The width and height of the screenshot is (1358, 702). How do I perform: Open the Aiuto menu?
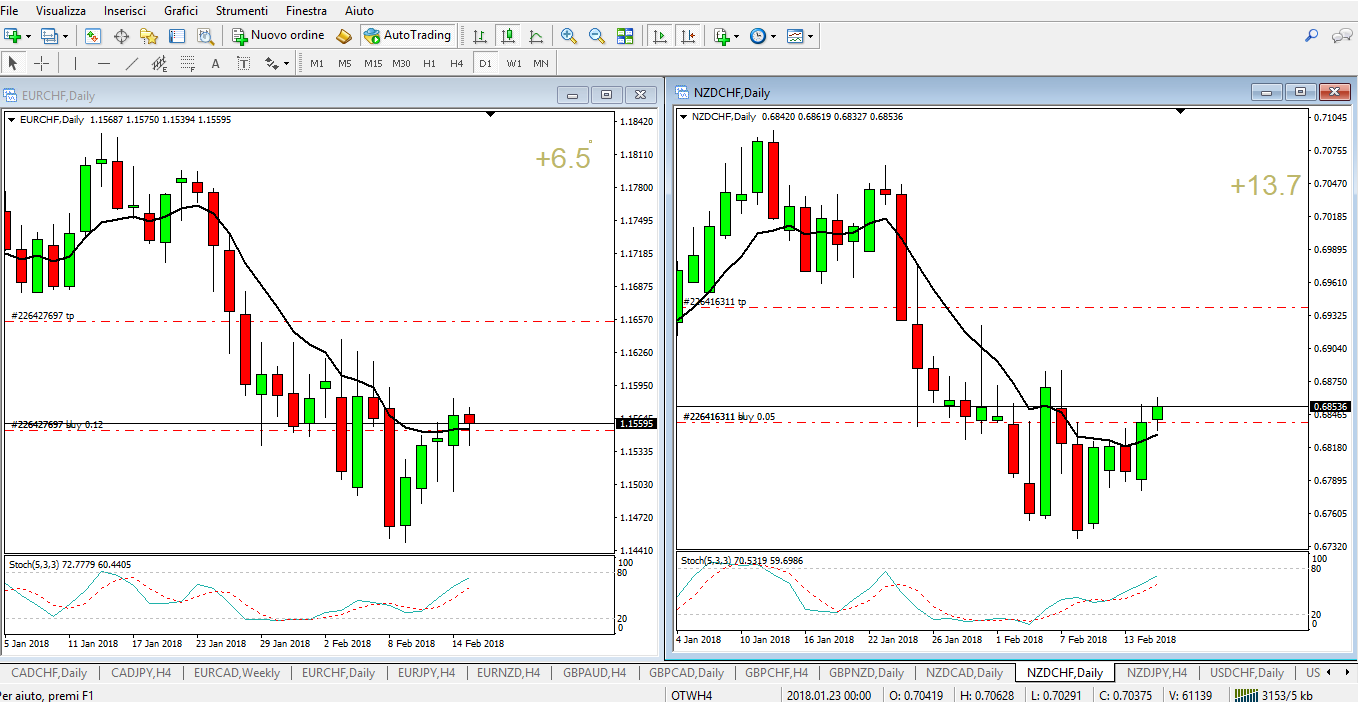359,10
